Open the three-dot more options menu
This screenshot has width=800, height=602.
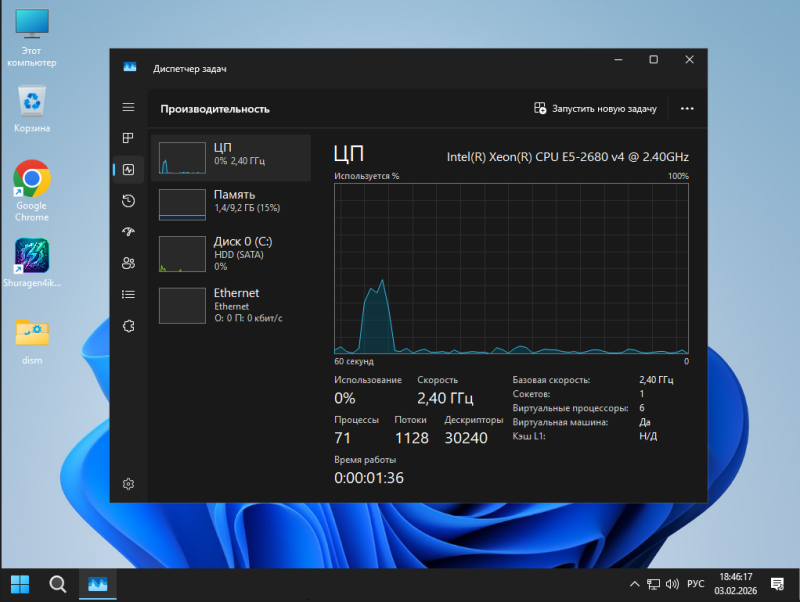click(687, 109)
